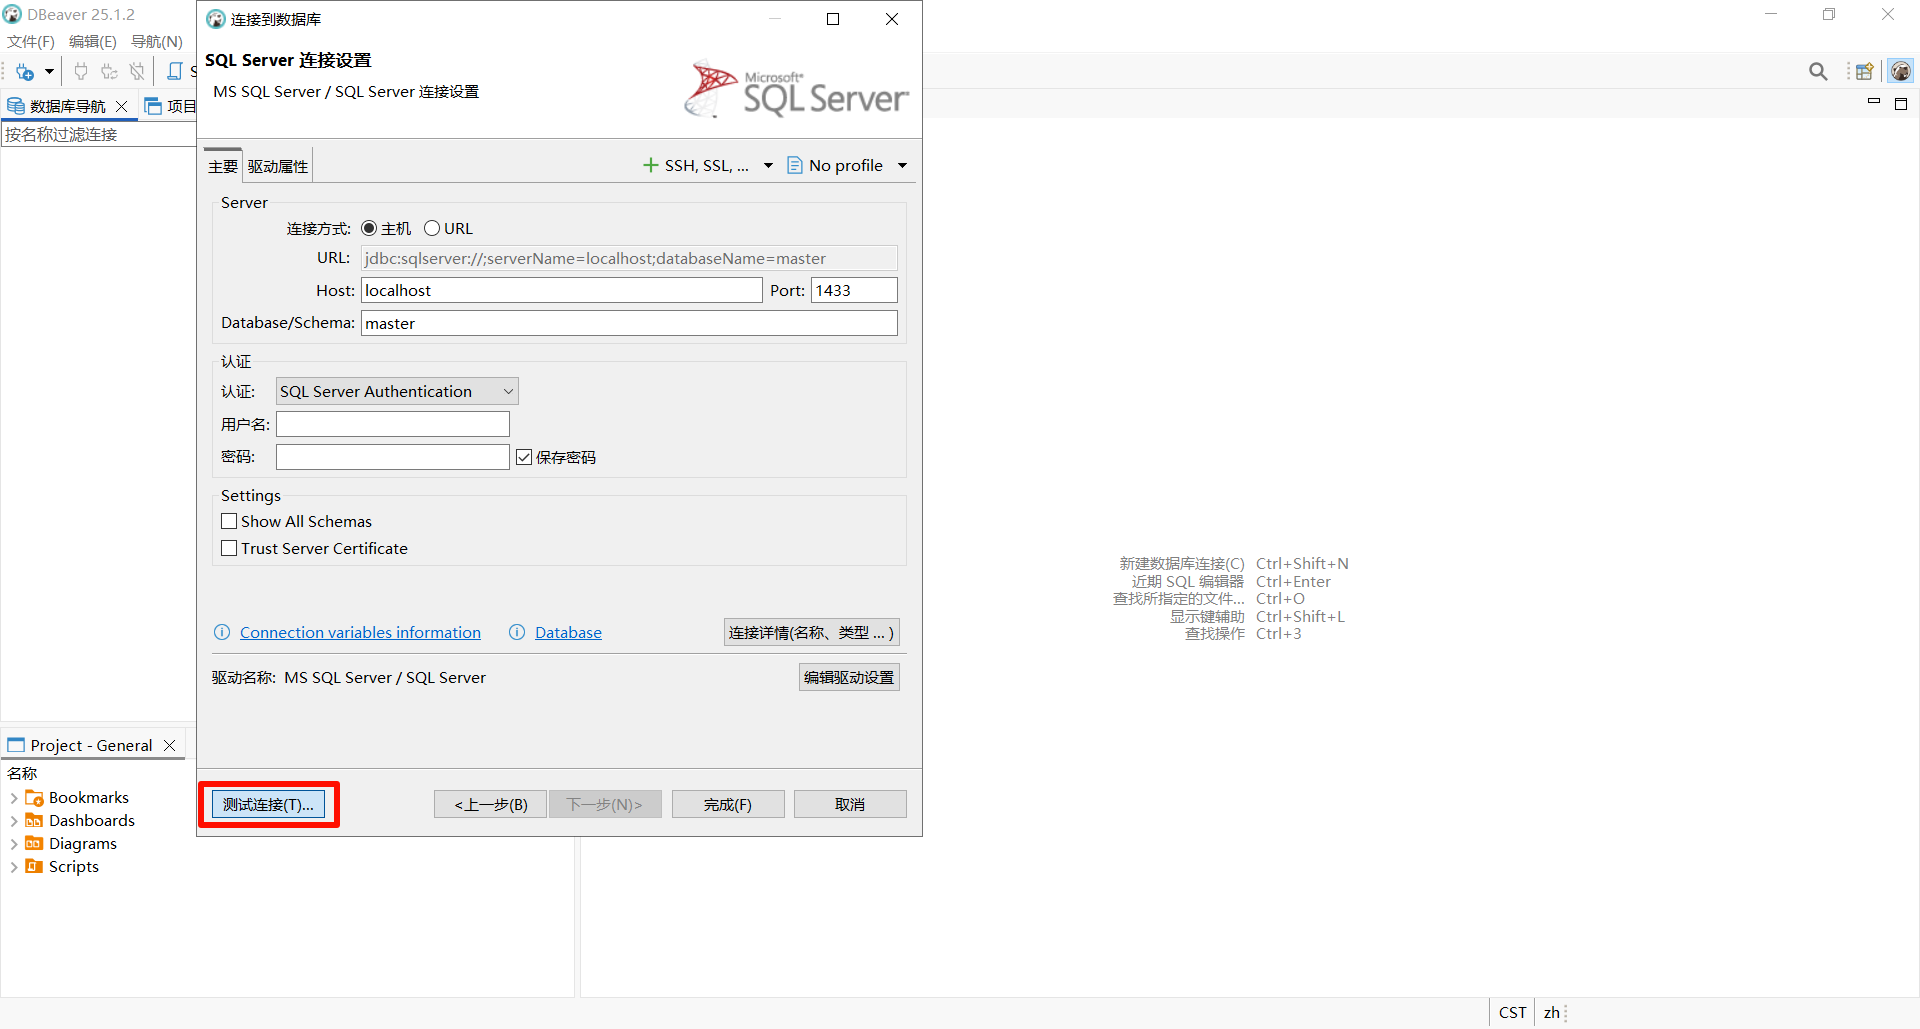Switch to the 项目 tab behind the dialog
Viewport: 1920px width, 1029px height.
coord(170,106)
